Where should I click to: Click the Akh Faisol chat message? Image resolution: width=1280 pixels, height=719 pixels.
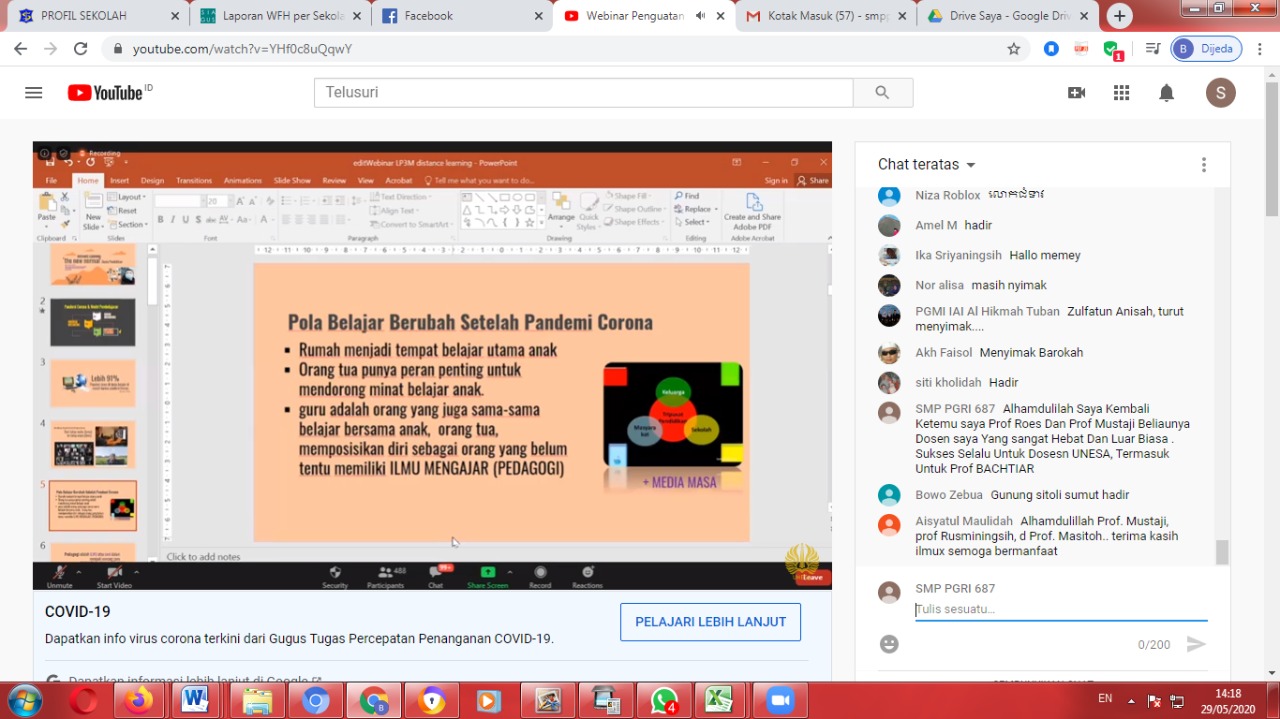[1031, 352]
